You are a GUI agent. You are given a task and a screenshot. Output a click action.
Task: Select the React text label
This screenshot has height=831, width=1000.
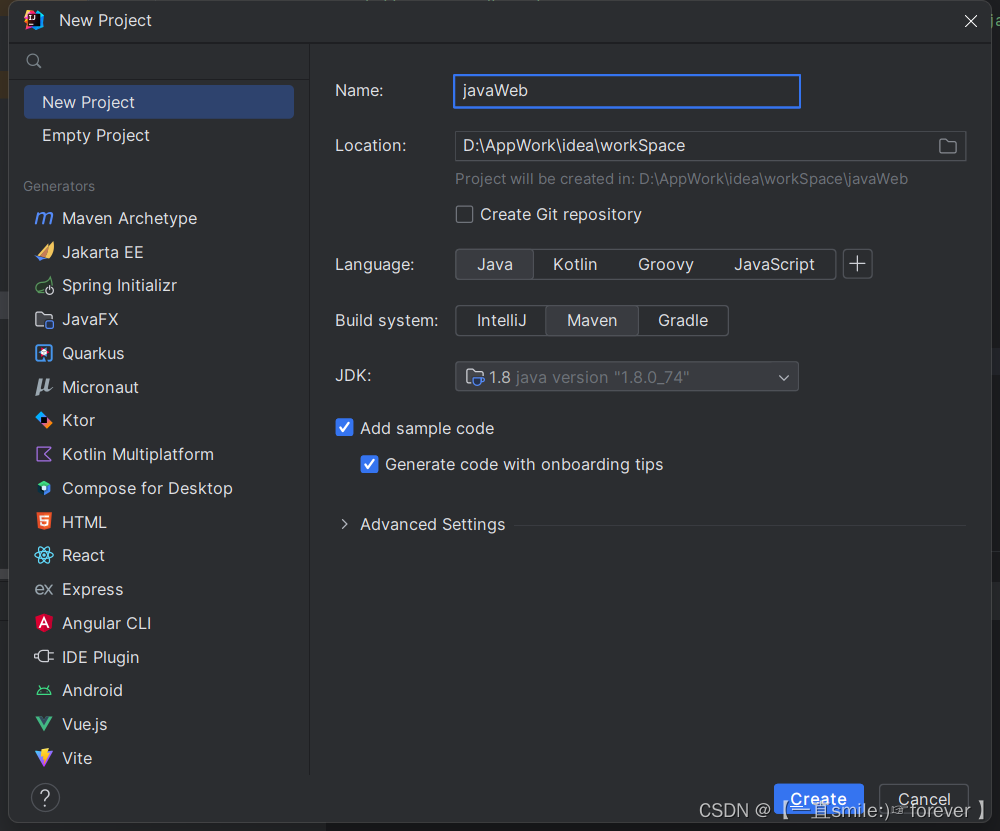83,555
